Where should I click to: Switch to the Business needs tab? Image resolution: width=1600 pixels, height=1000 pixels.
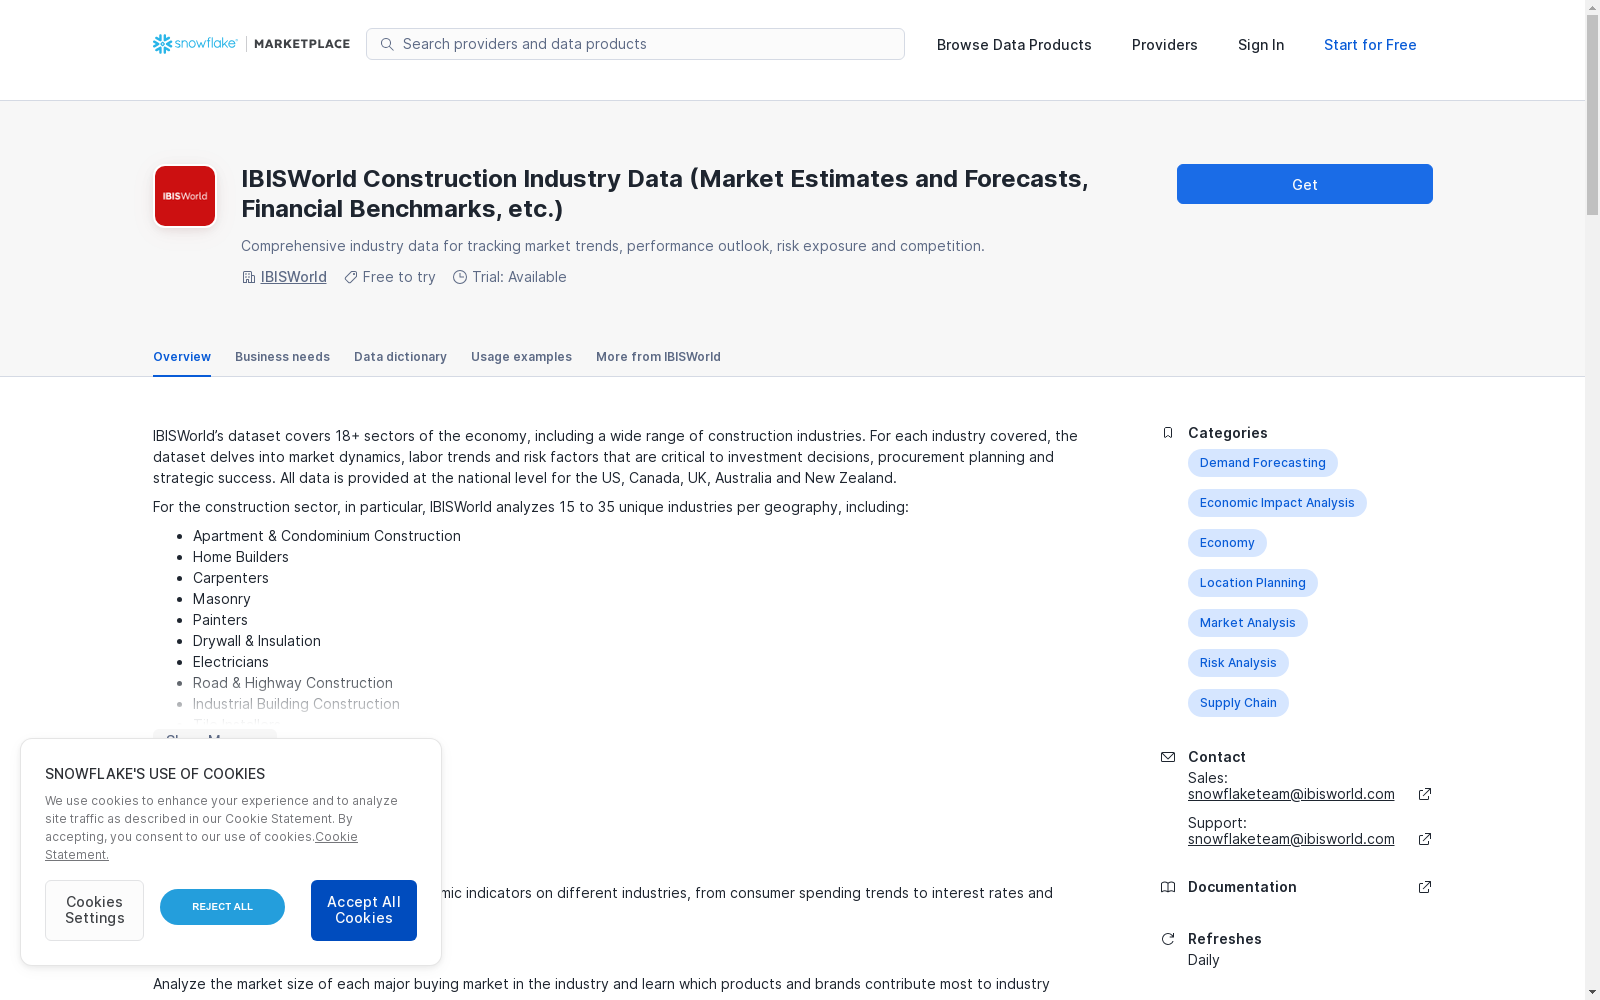[x=282, y=357]
